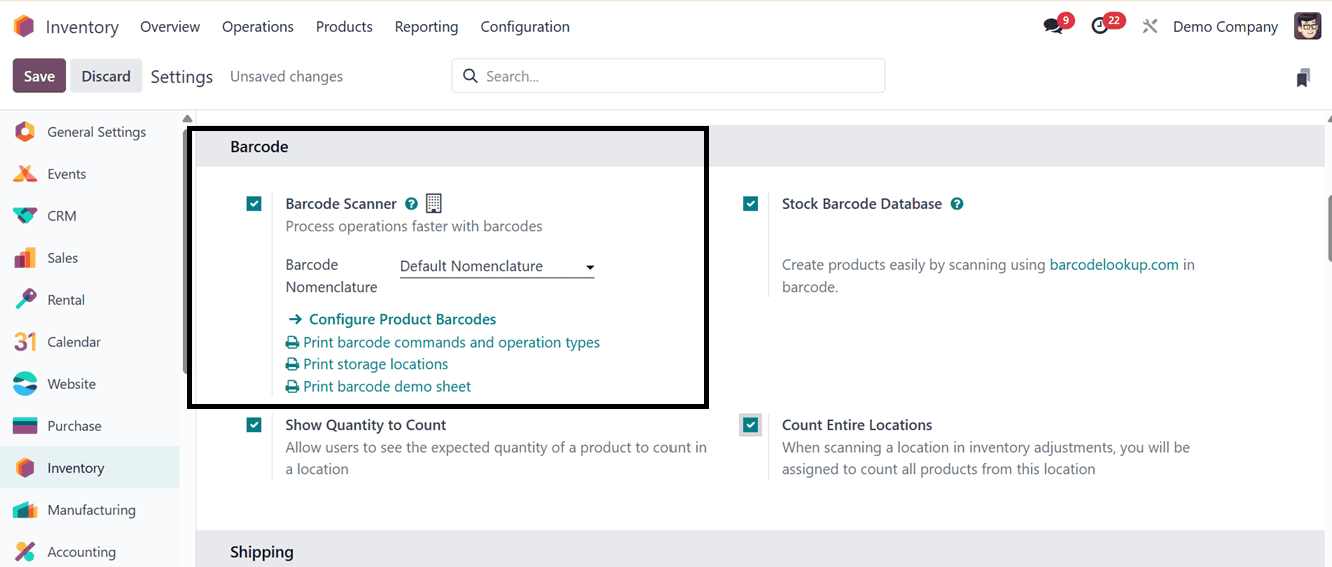The height and width of the screenshot is (567, 1332).
Task: Click Print storage locations link
Action: pyautogui.click(x=375, y=365)
